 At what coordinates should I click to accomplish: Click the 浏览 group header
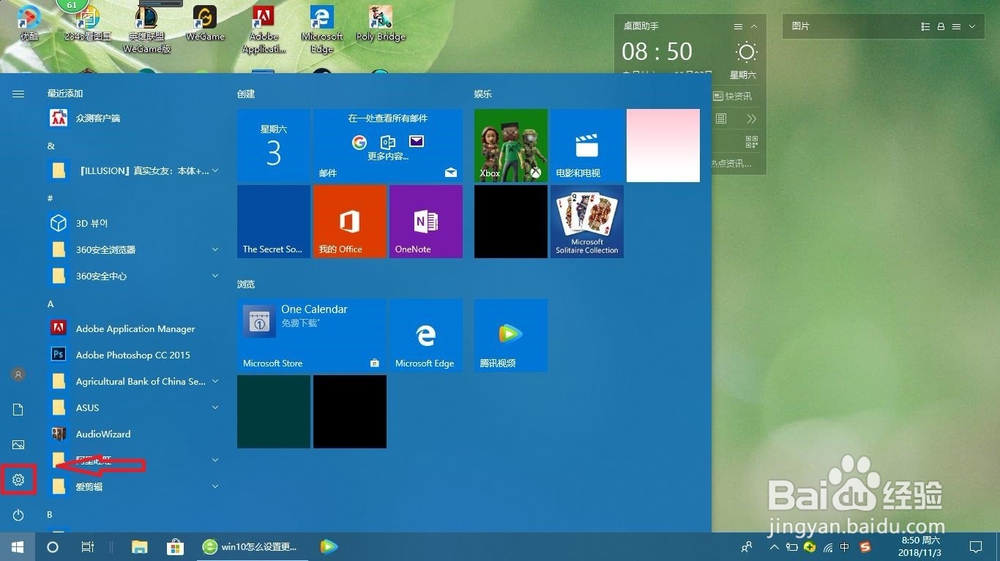[x=246, y=284]
